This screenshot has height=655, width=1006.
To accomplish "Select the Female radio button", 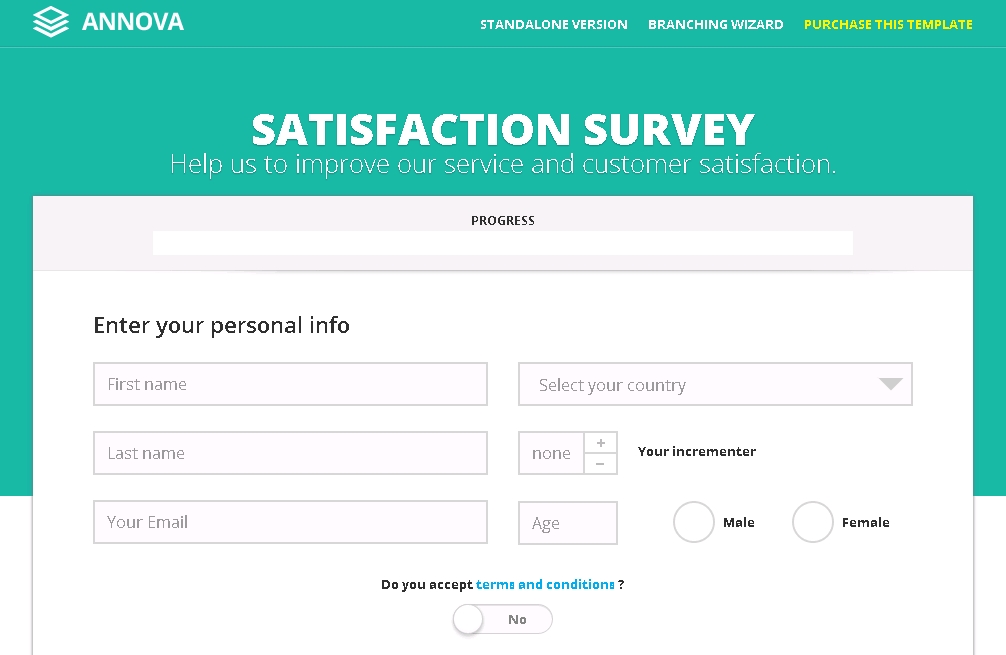I will 812,522.
